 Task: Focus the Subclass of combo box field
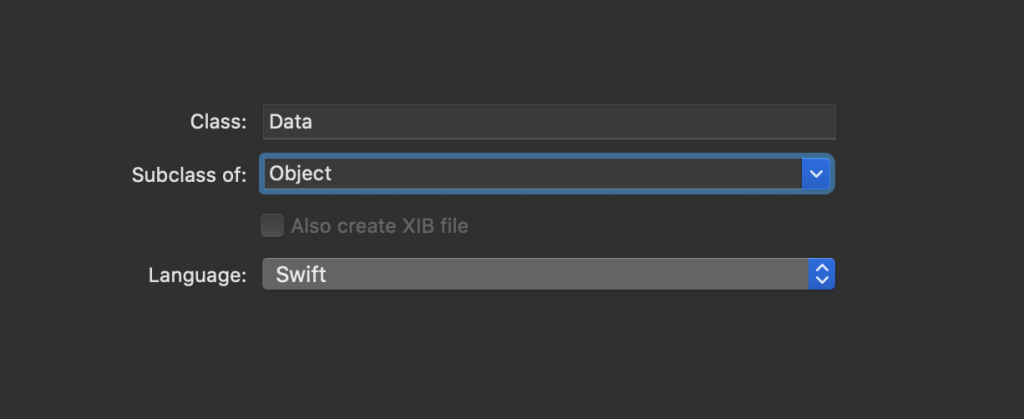[x=532, y=174]
